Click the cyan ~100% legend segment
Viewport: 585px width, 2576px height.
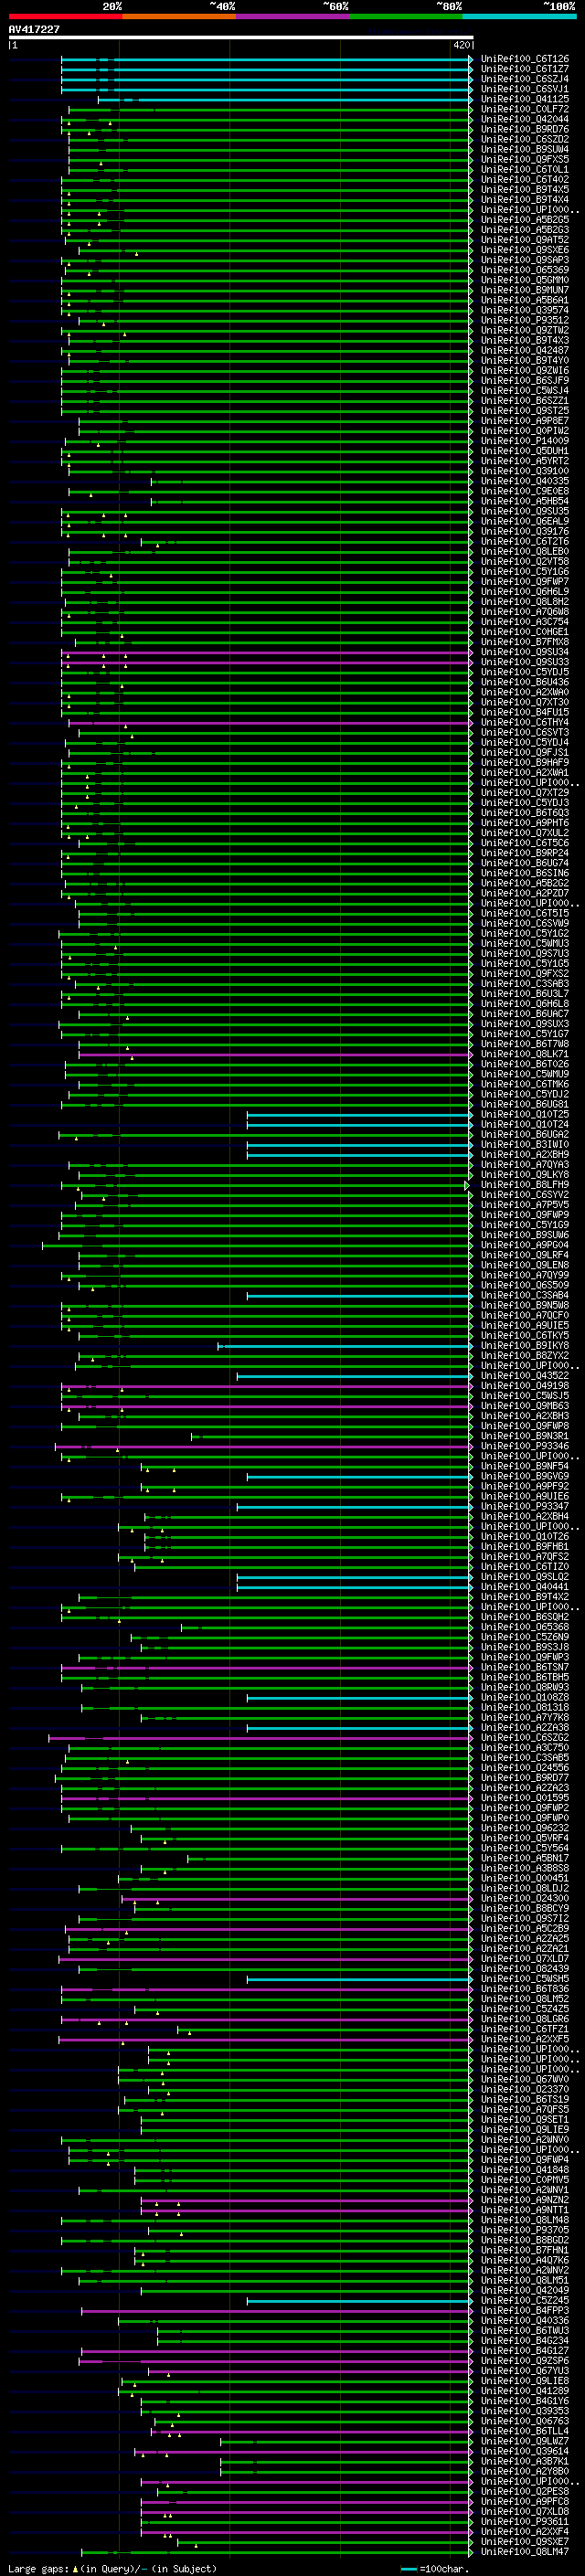point(520,17)
